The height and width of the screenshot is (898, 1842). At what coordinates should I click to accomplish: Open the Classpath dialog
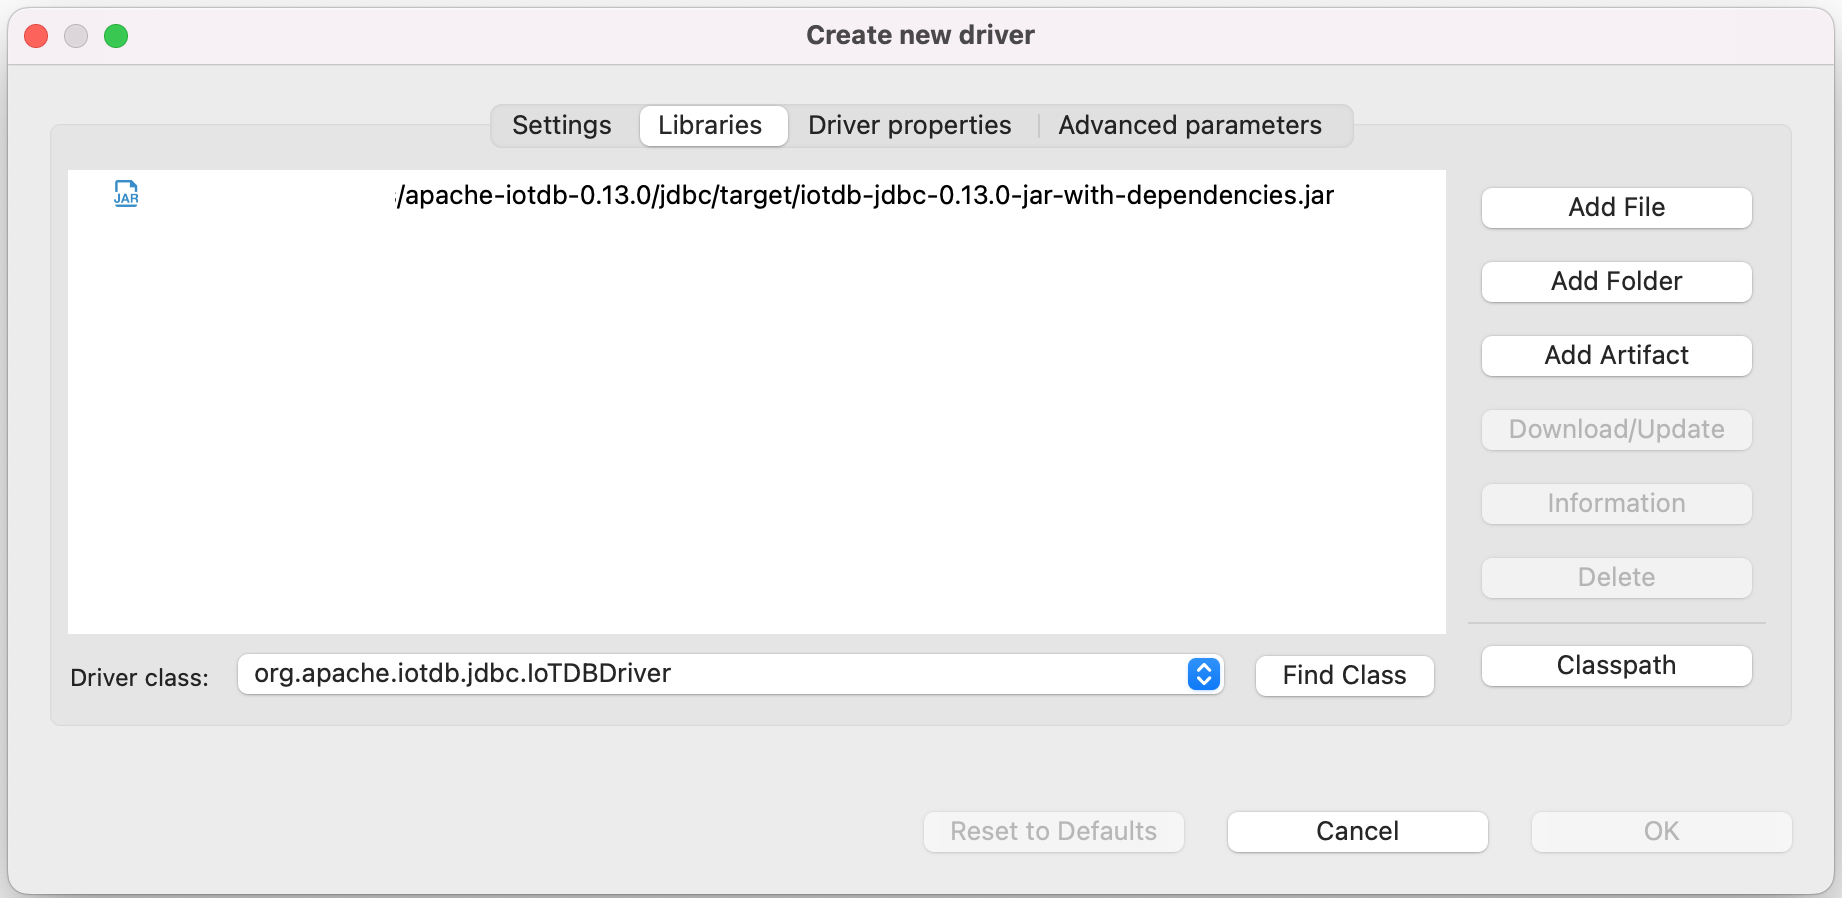[1616, 666]
